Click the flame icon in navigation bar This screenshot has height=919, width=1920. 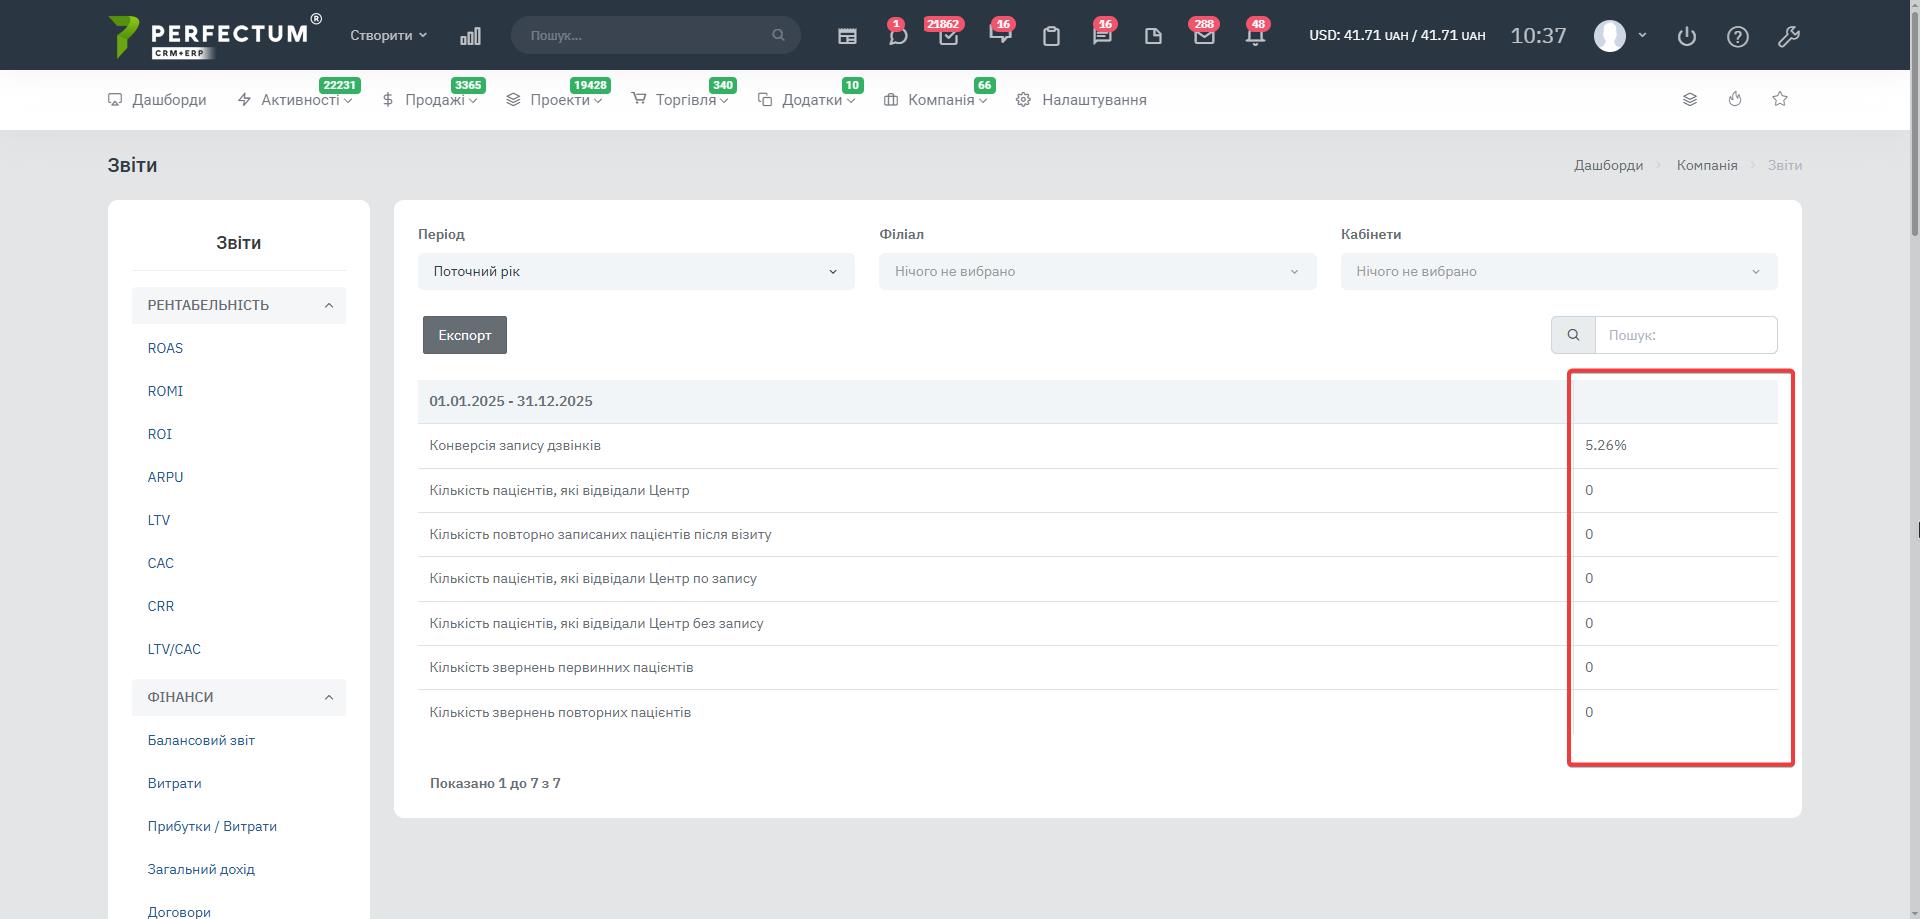click(1735, 99)
